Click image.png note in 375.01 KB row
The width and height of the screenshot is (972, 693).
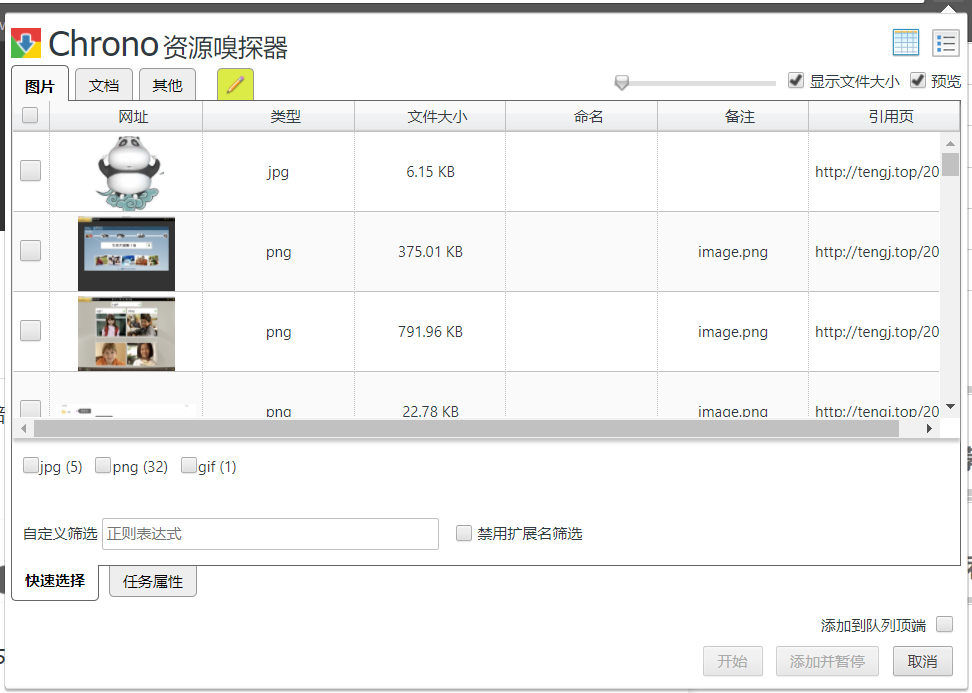[x=733, y=252]
